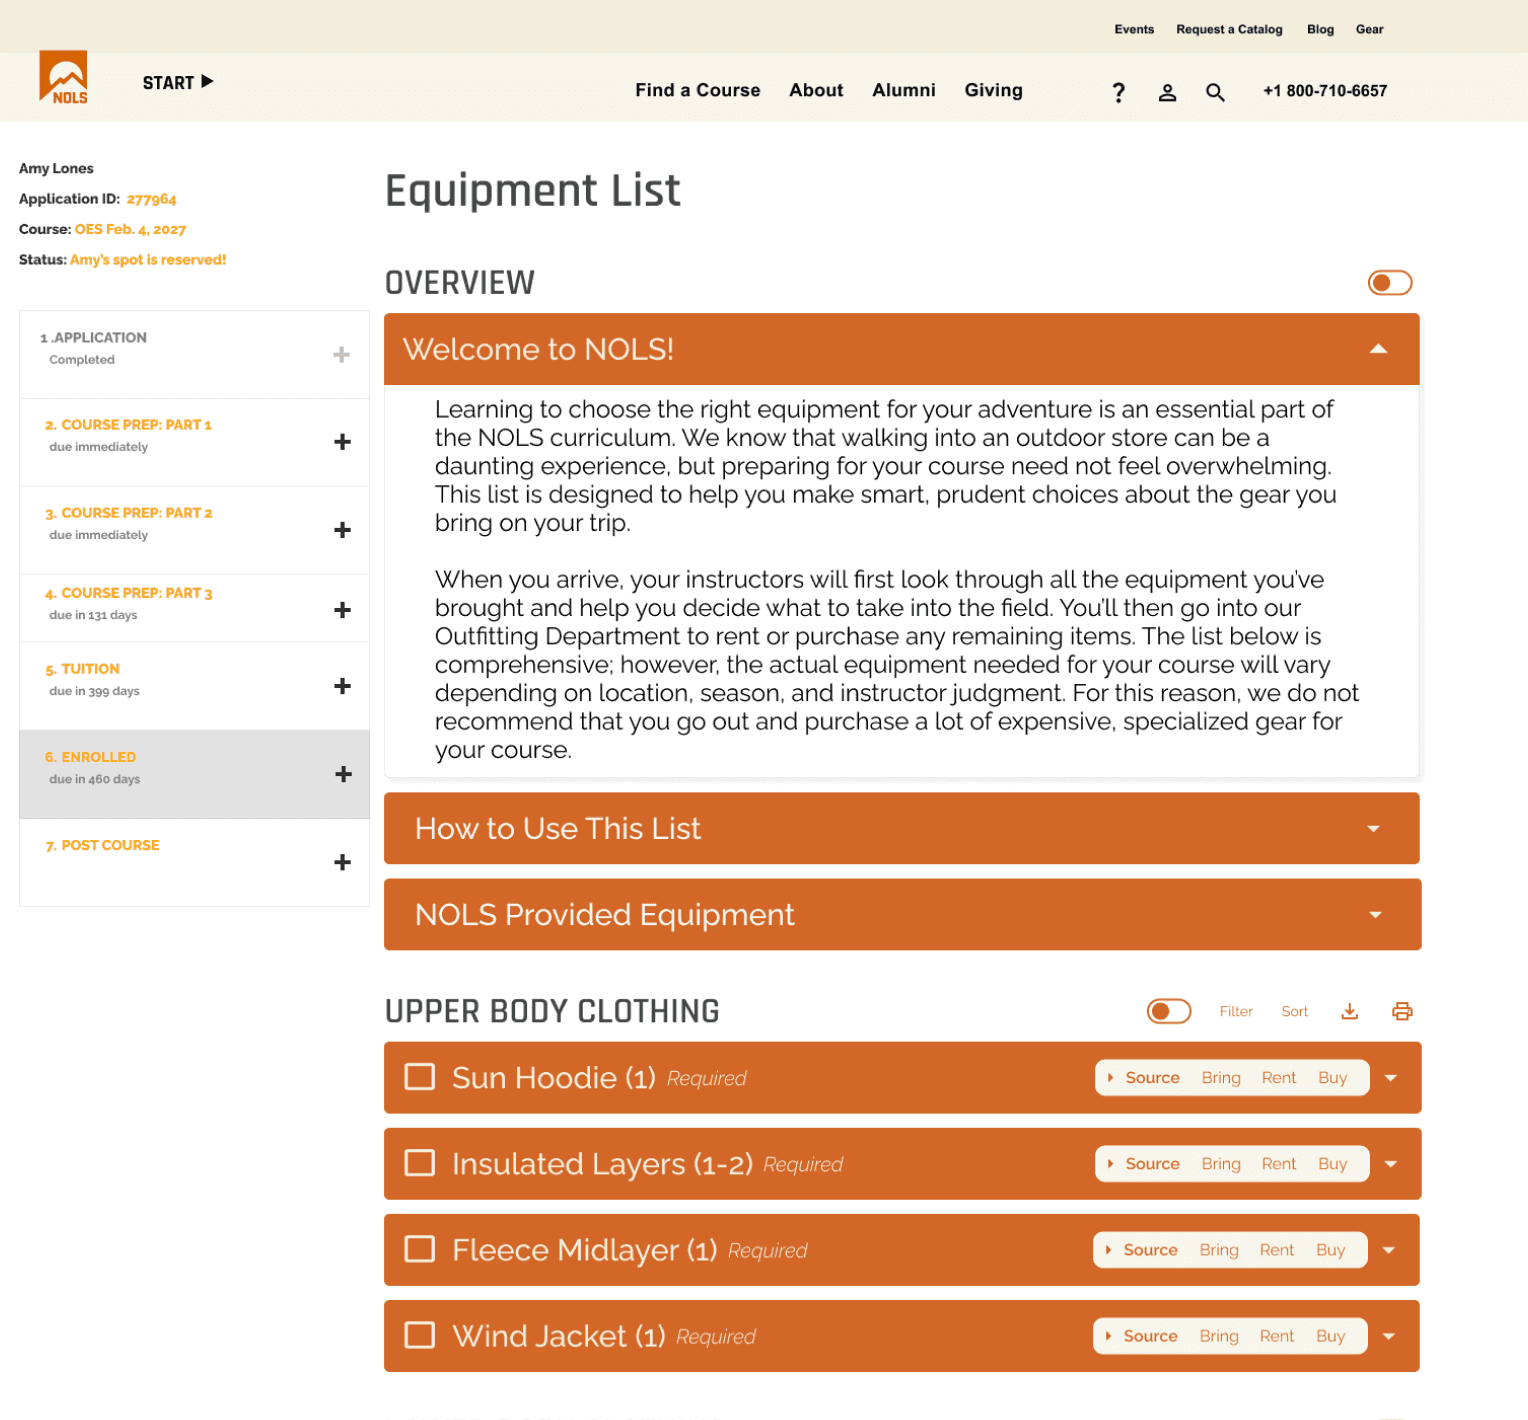The image size is (1528, 1420).
Task: Click the NOLS logo
Action: 63,77
